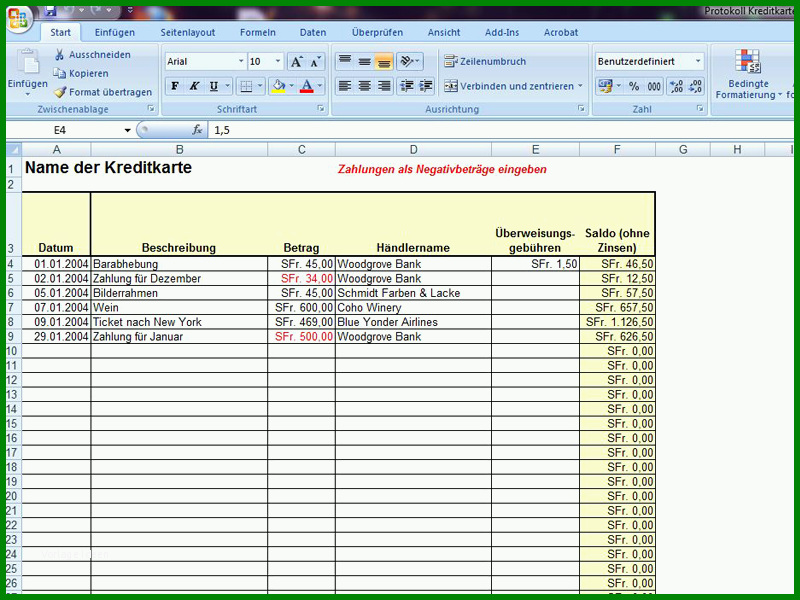This screenshot has height=600, width=800.
Task: Click formula bar showing 1,5
Action: [x=501, y=130]
